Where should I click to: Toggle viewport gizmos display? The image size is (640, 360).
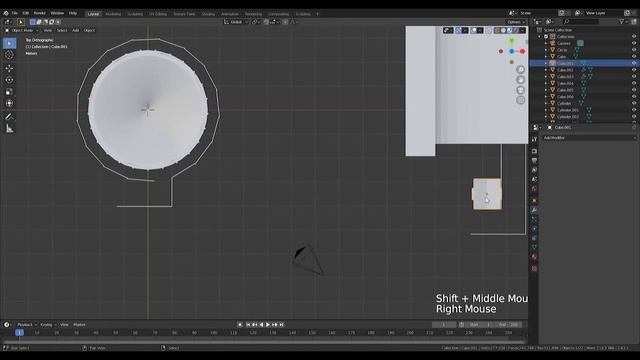[x=458, y=30]
